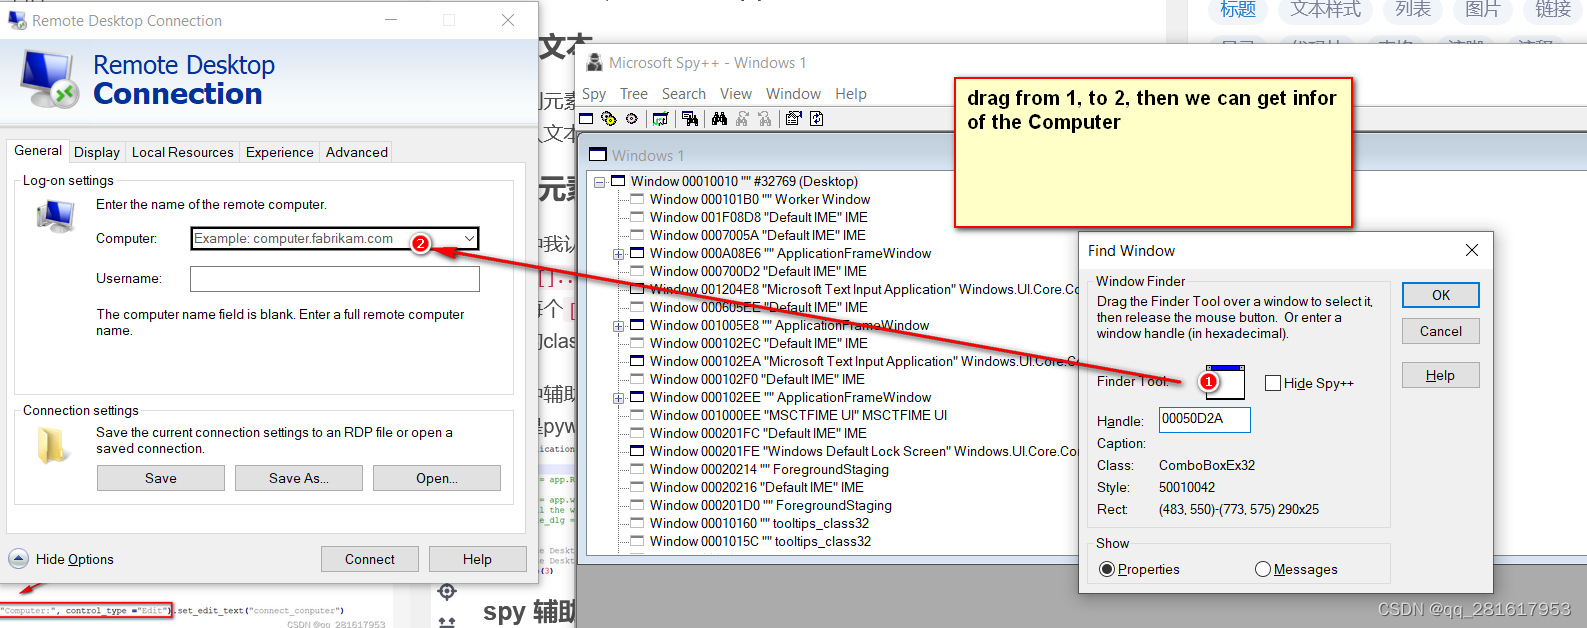
Task: Open the Properties toolbar icon in Spy++
Action: pyautogui.click(x=794, y=119)
